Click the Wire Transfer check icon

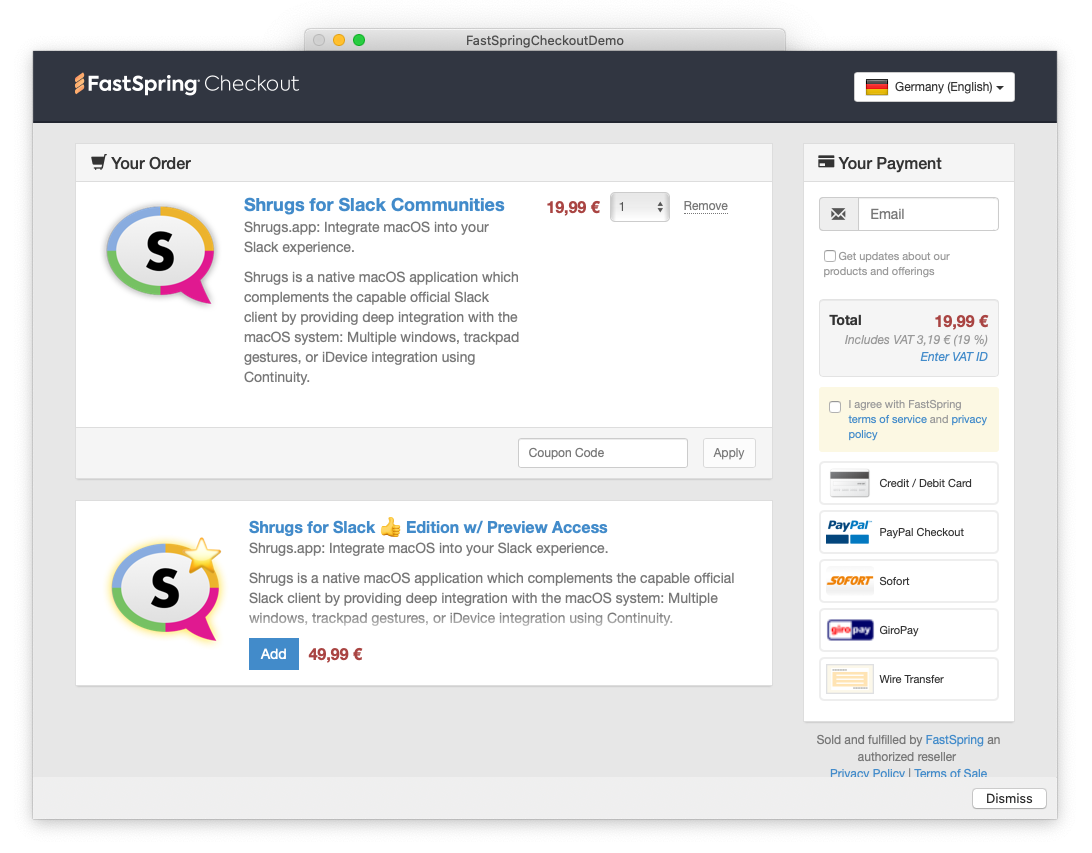pos(850,679)
